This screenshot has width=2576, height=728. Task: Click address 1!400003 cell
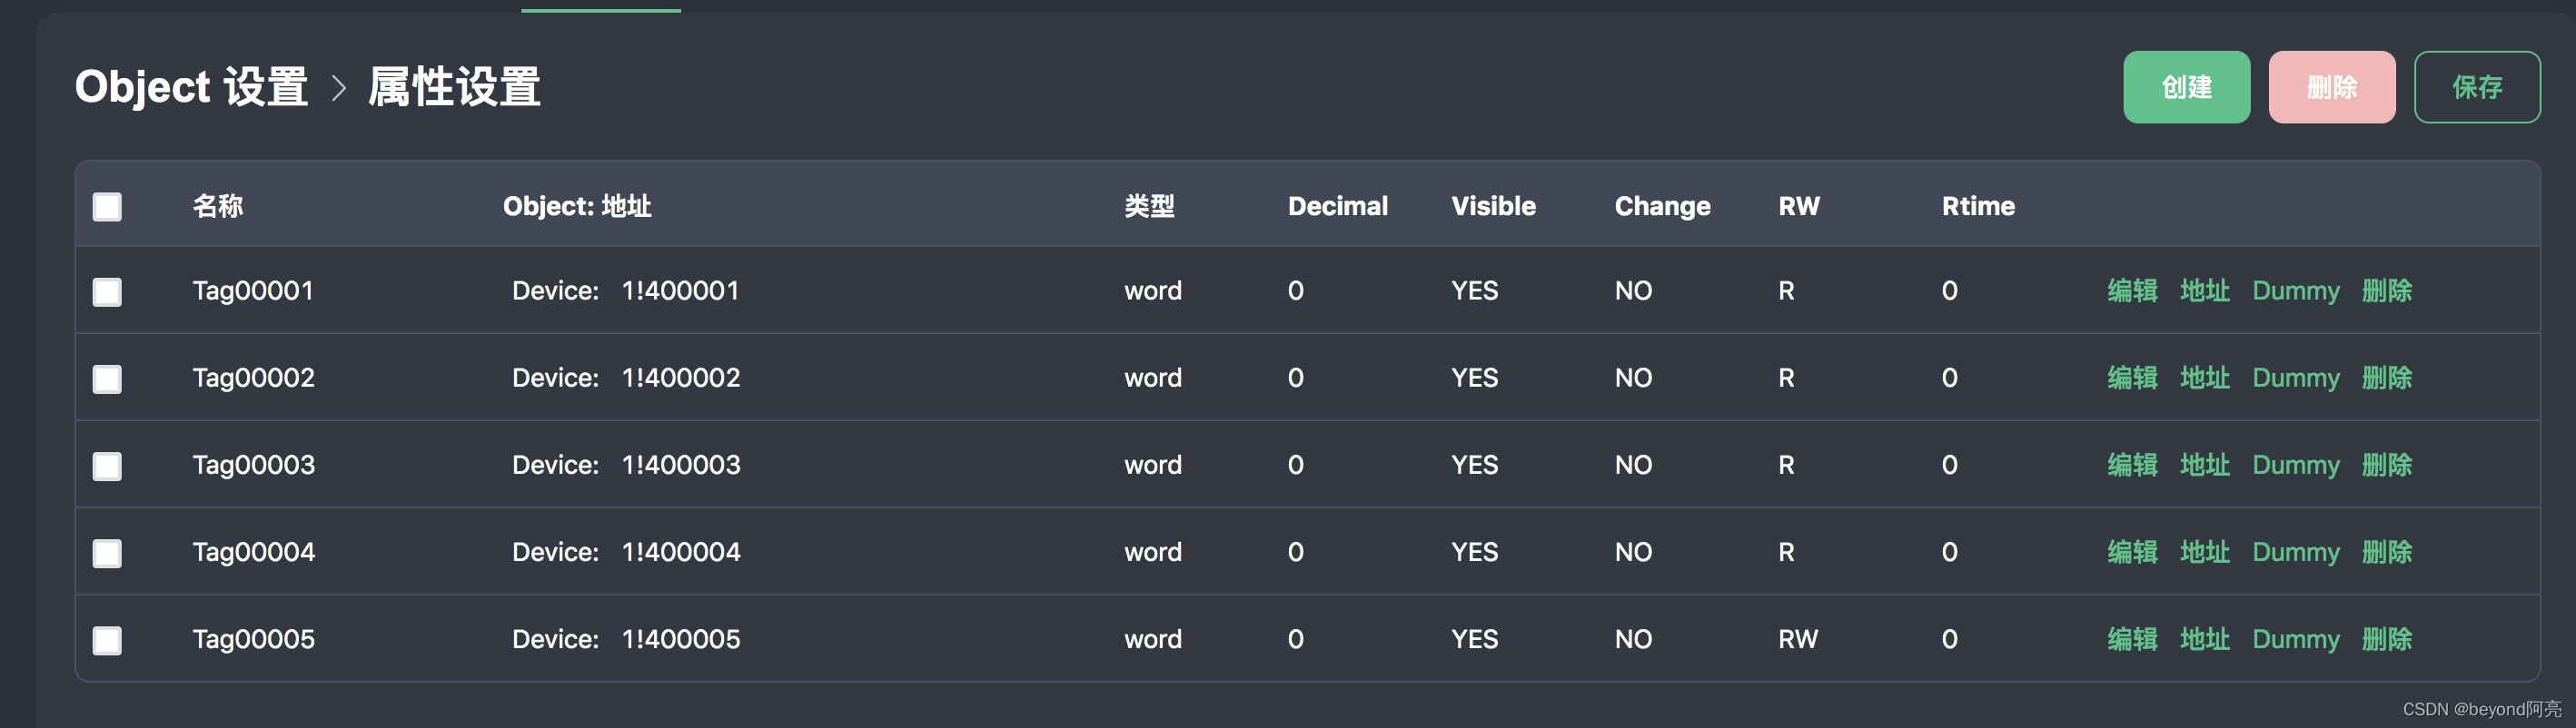pyautogui.click(x=681, y=465)
